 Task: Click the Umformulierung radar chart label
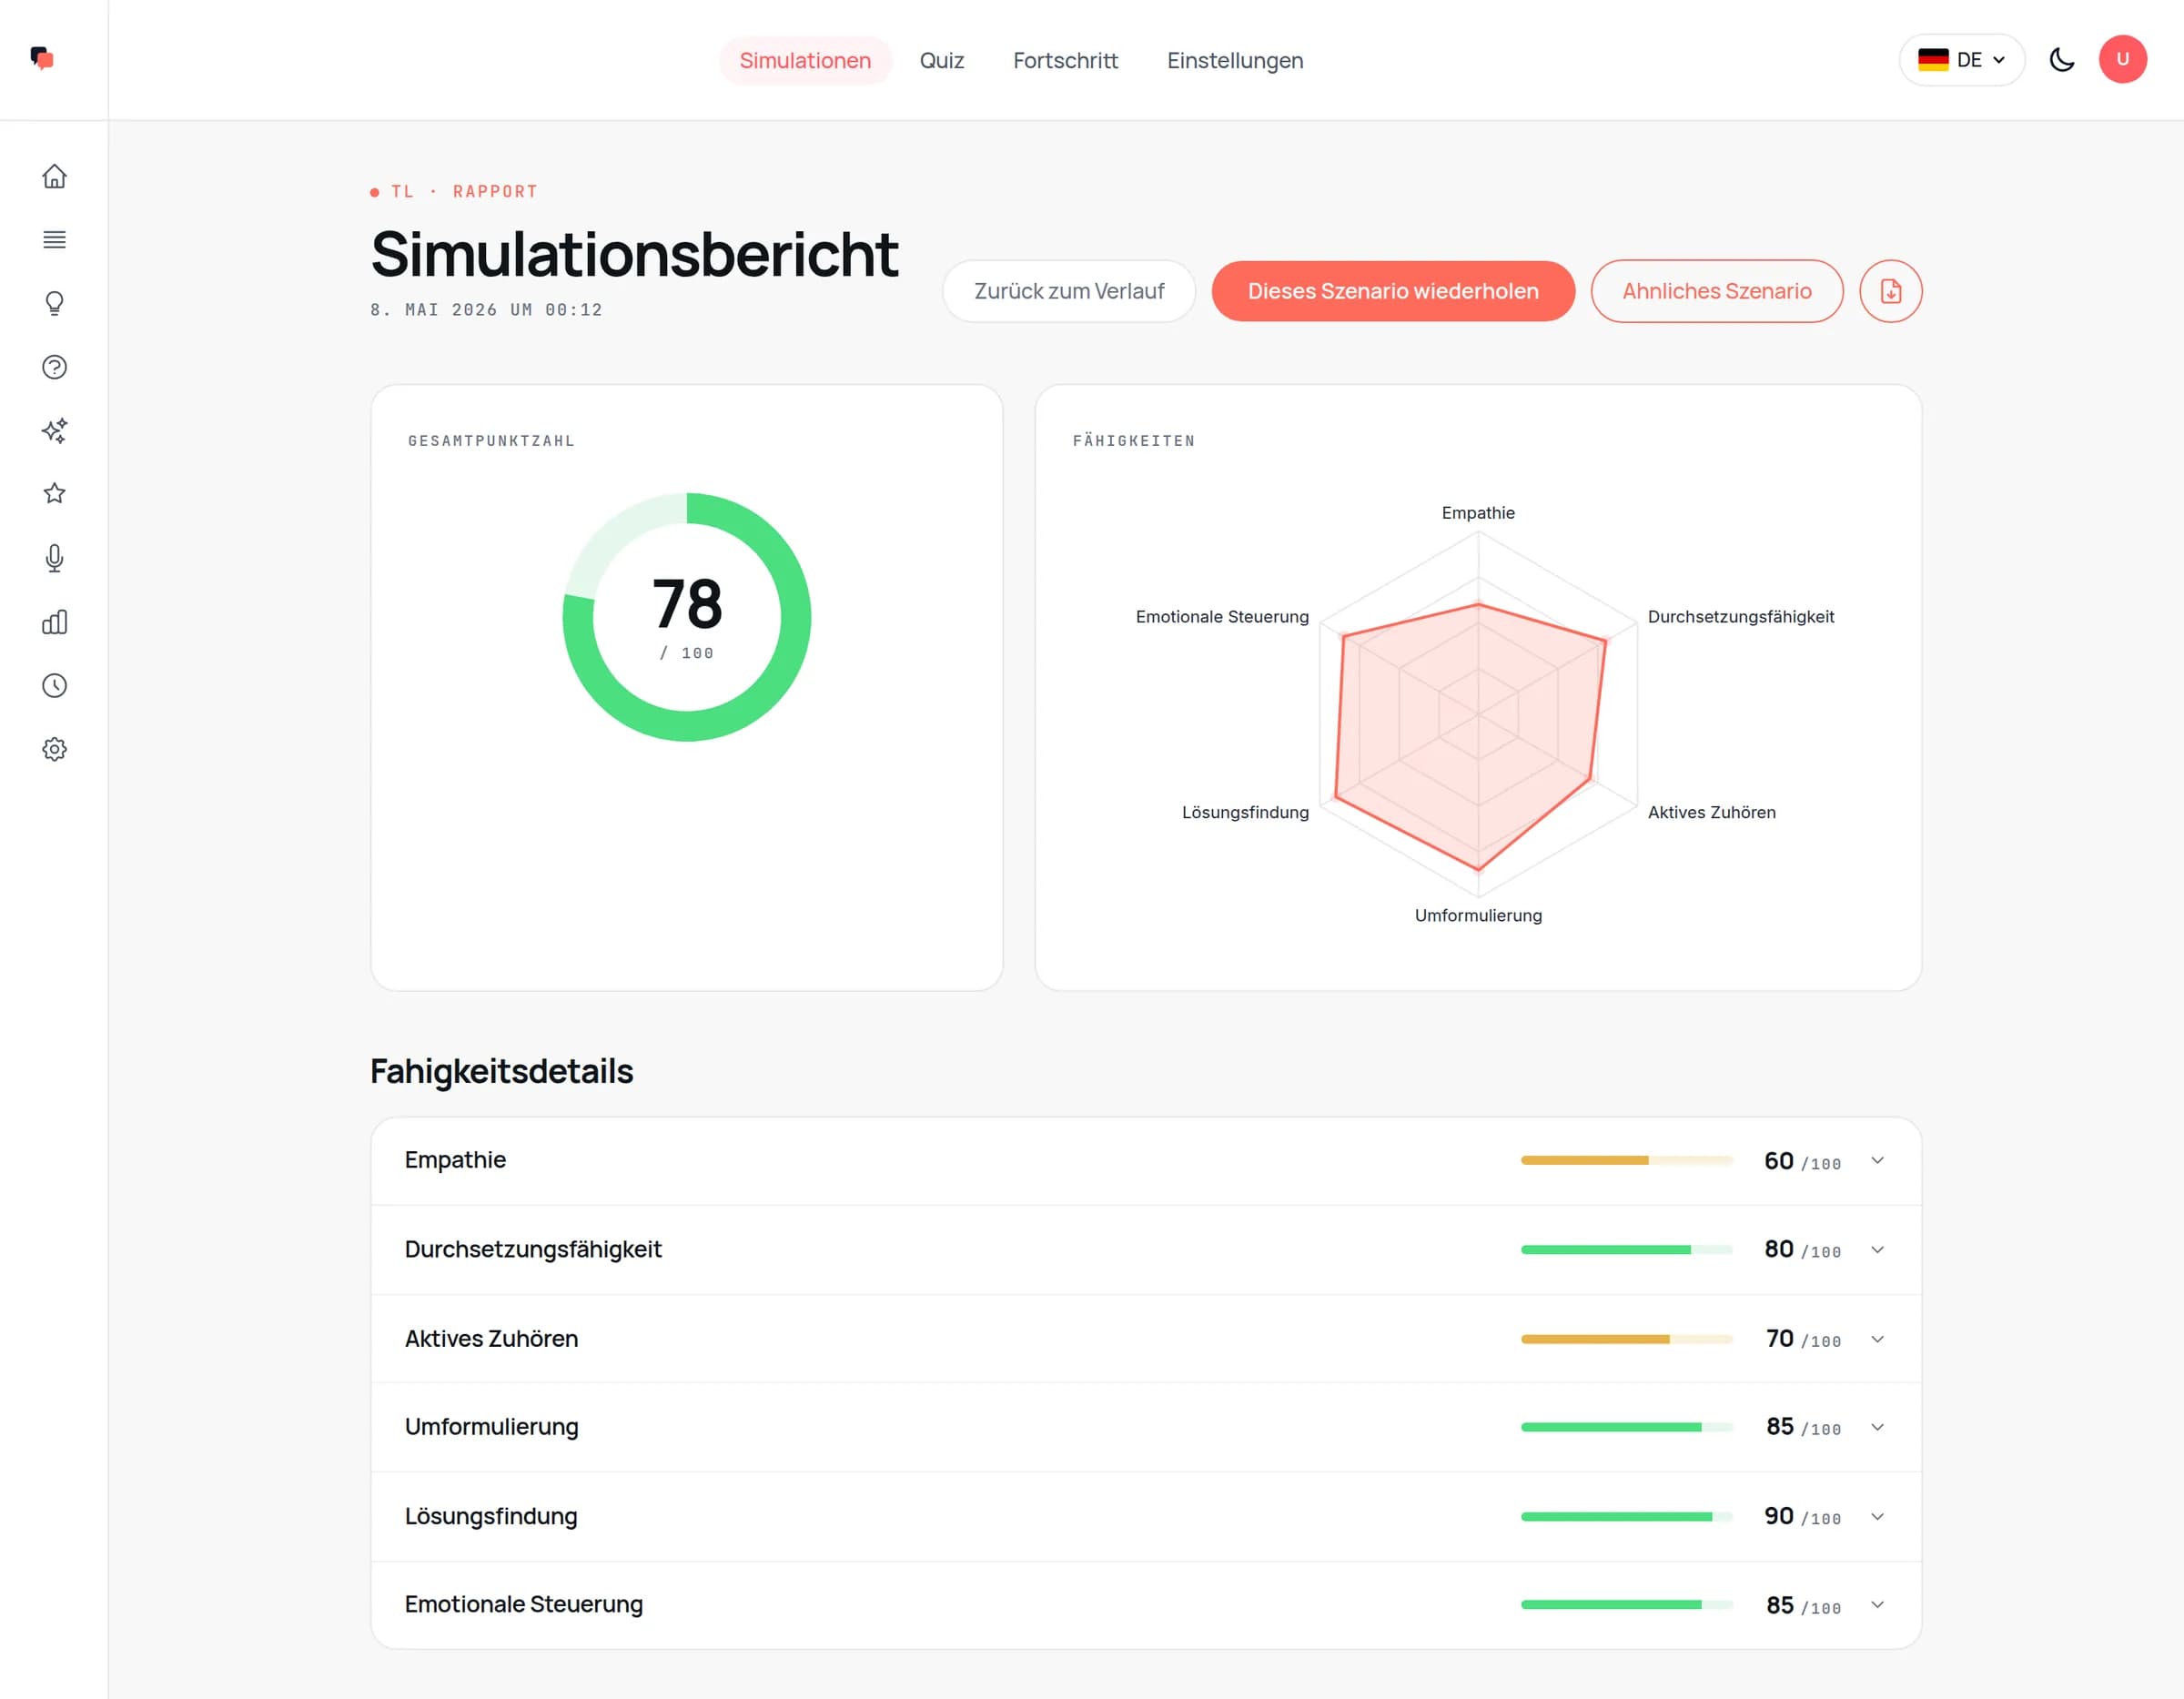click(1478, 915)
